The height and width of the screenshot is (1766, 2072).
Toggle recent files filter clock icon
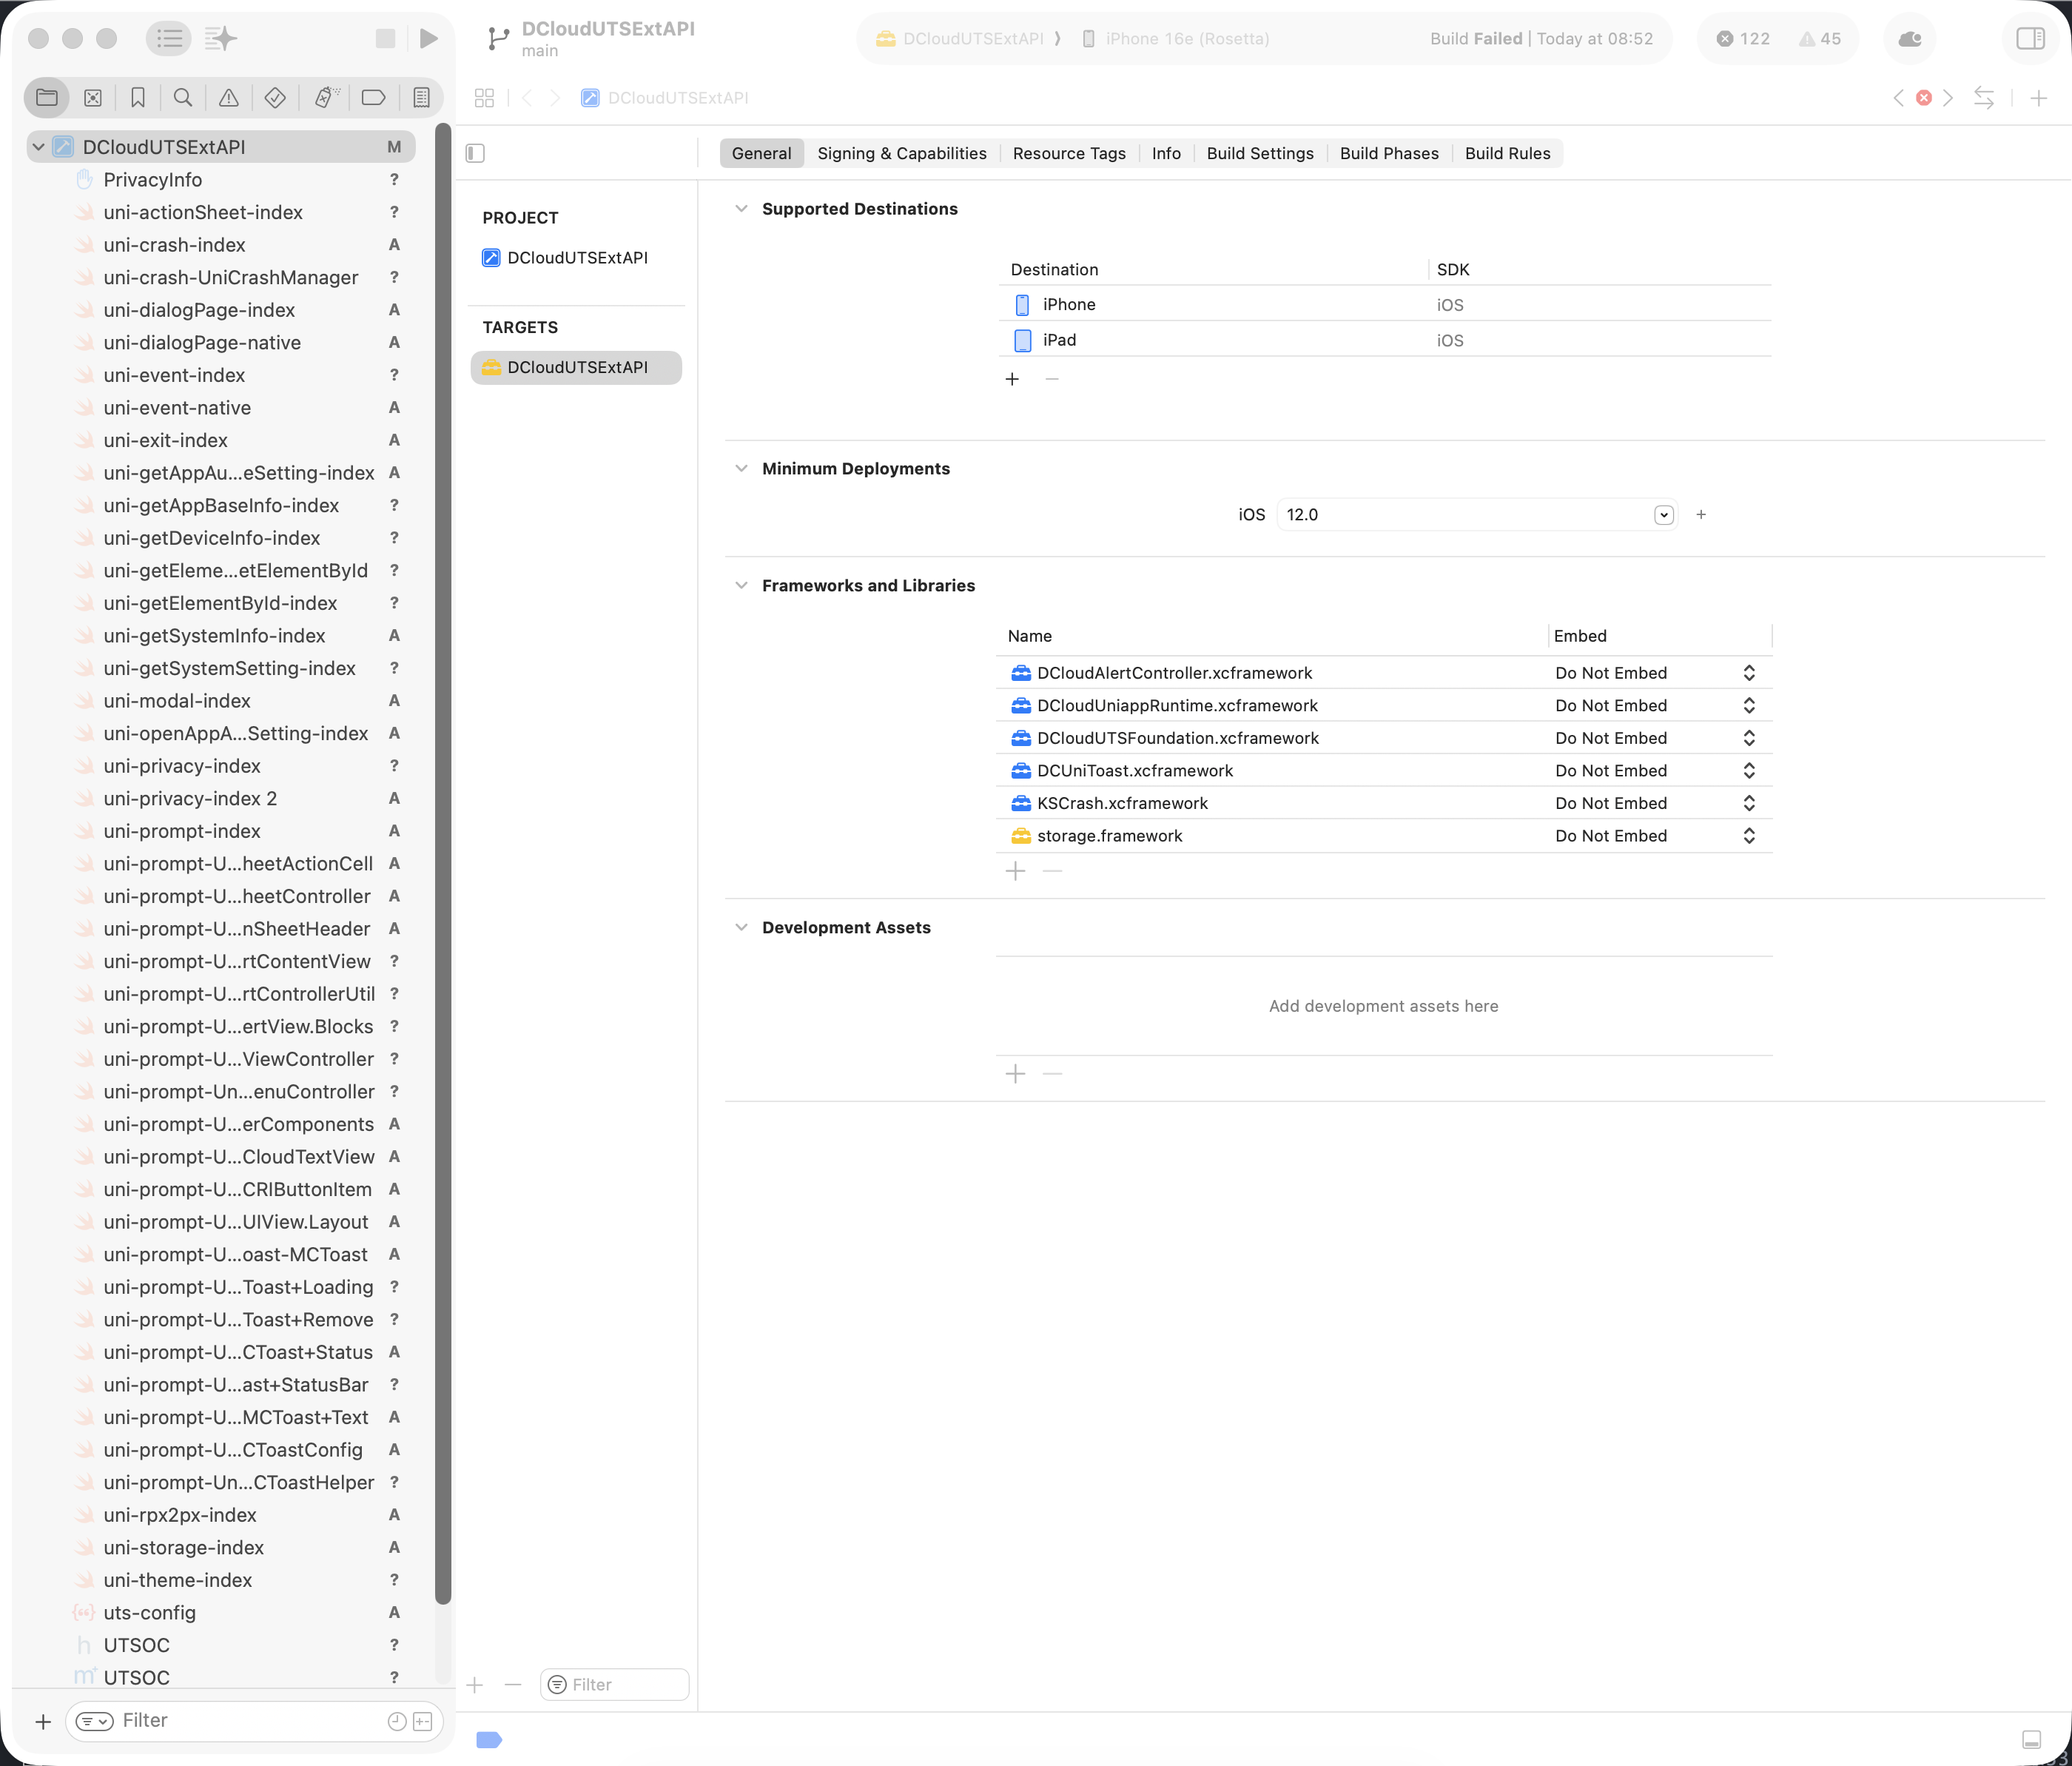tap(397, 1720)
